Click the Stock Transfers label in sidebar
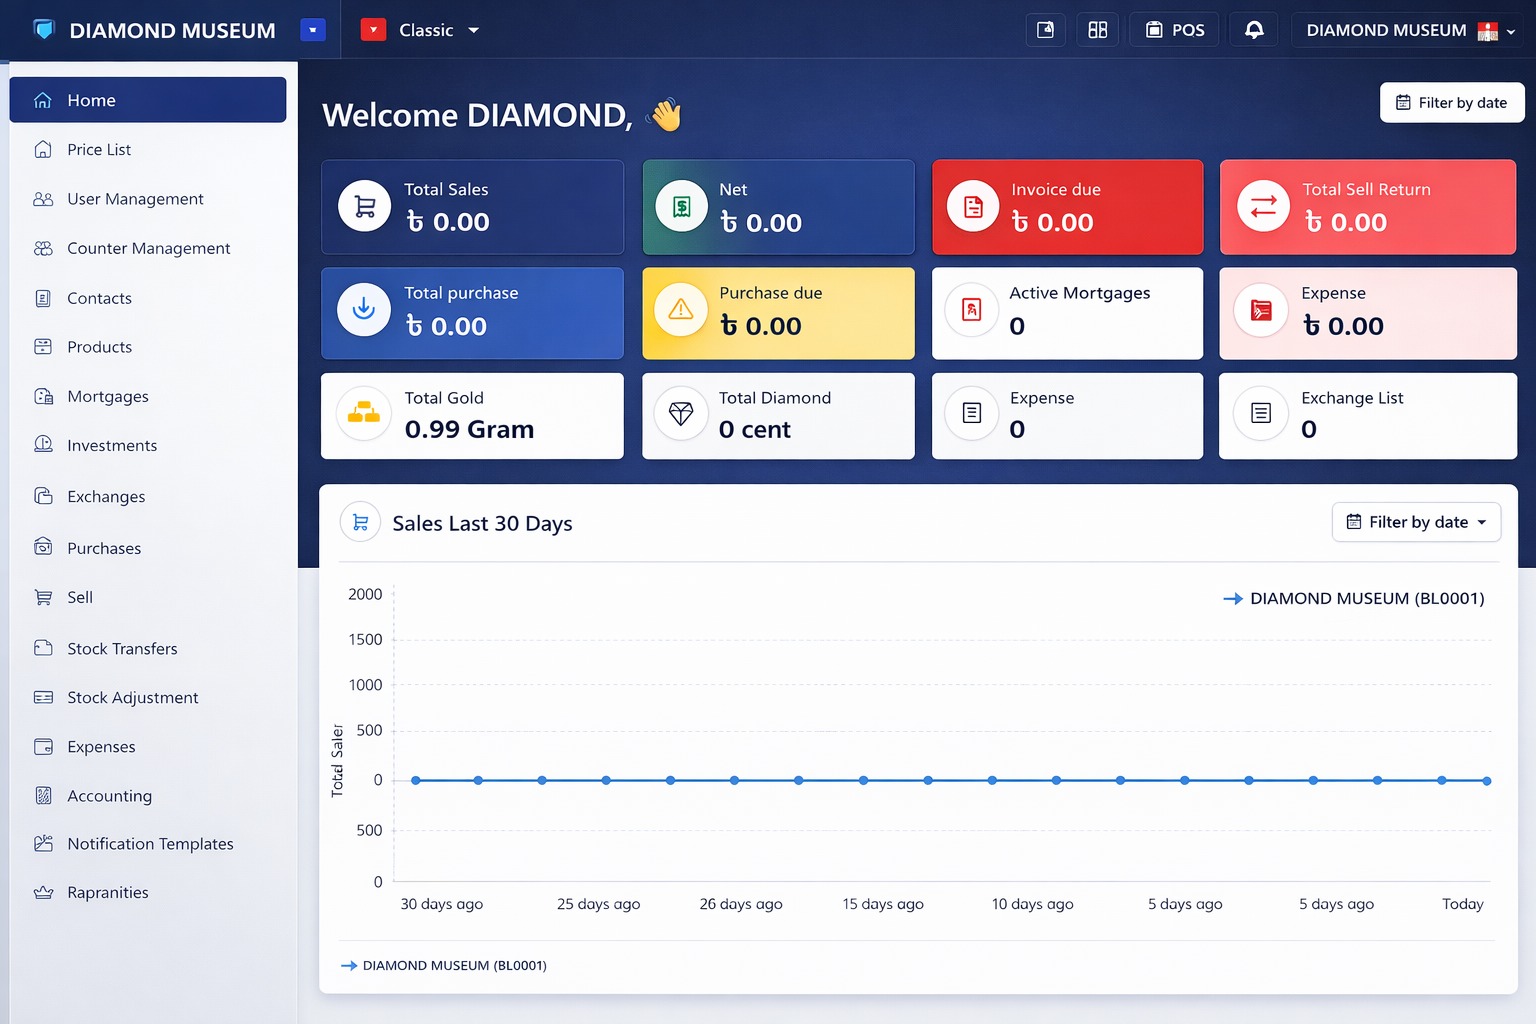 [122, 649]
